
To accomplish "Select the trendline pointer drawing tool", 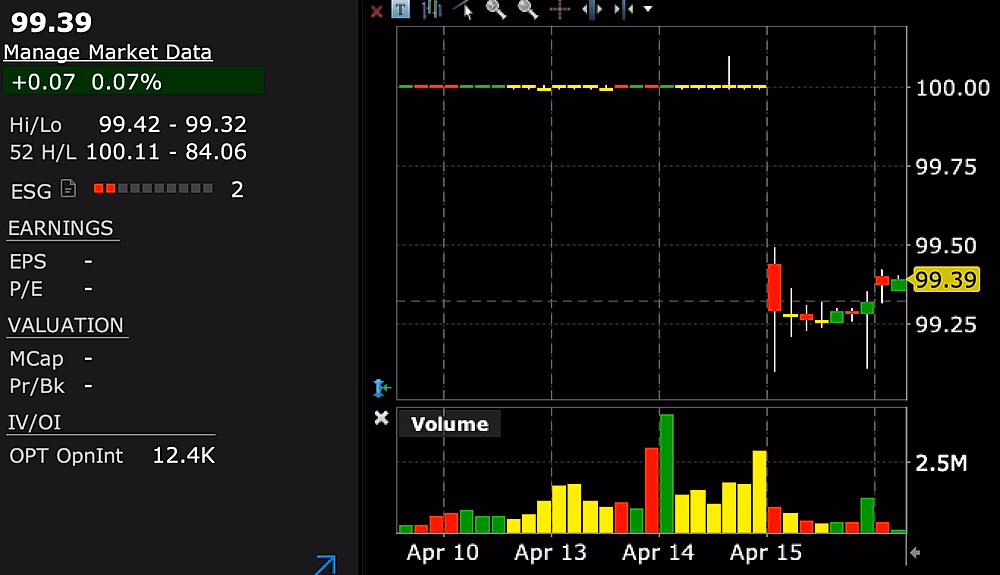I will tap(464, 10).
